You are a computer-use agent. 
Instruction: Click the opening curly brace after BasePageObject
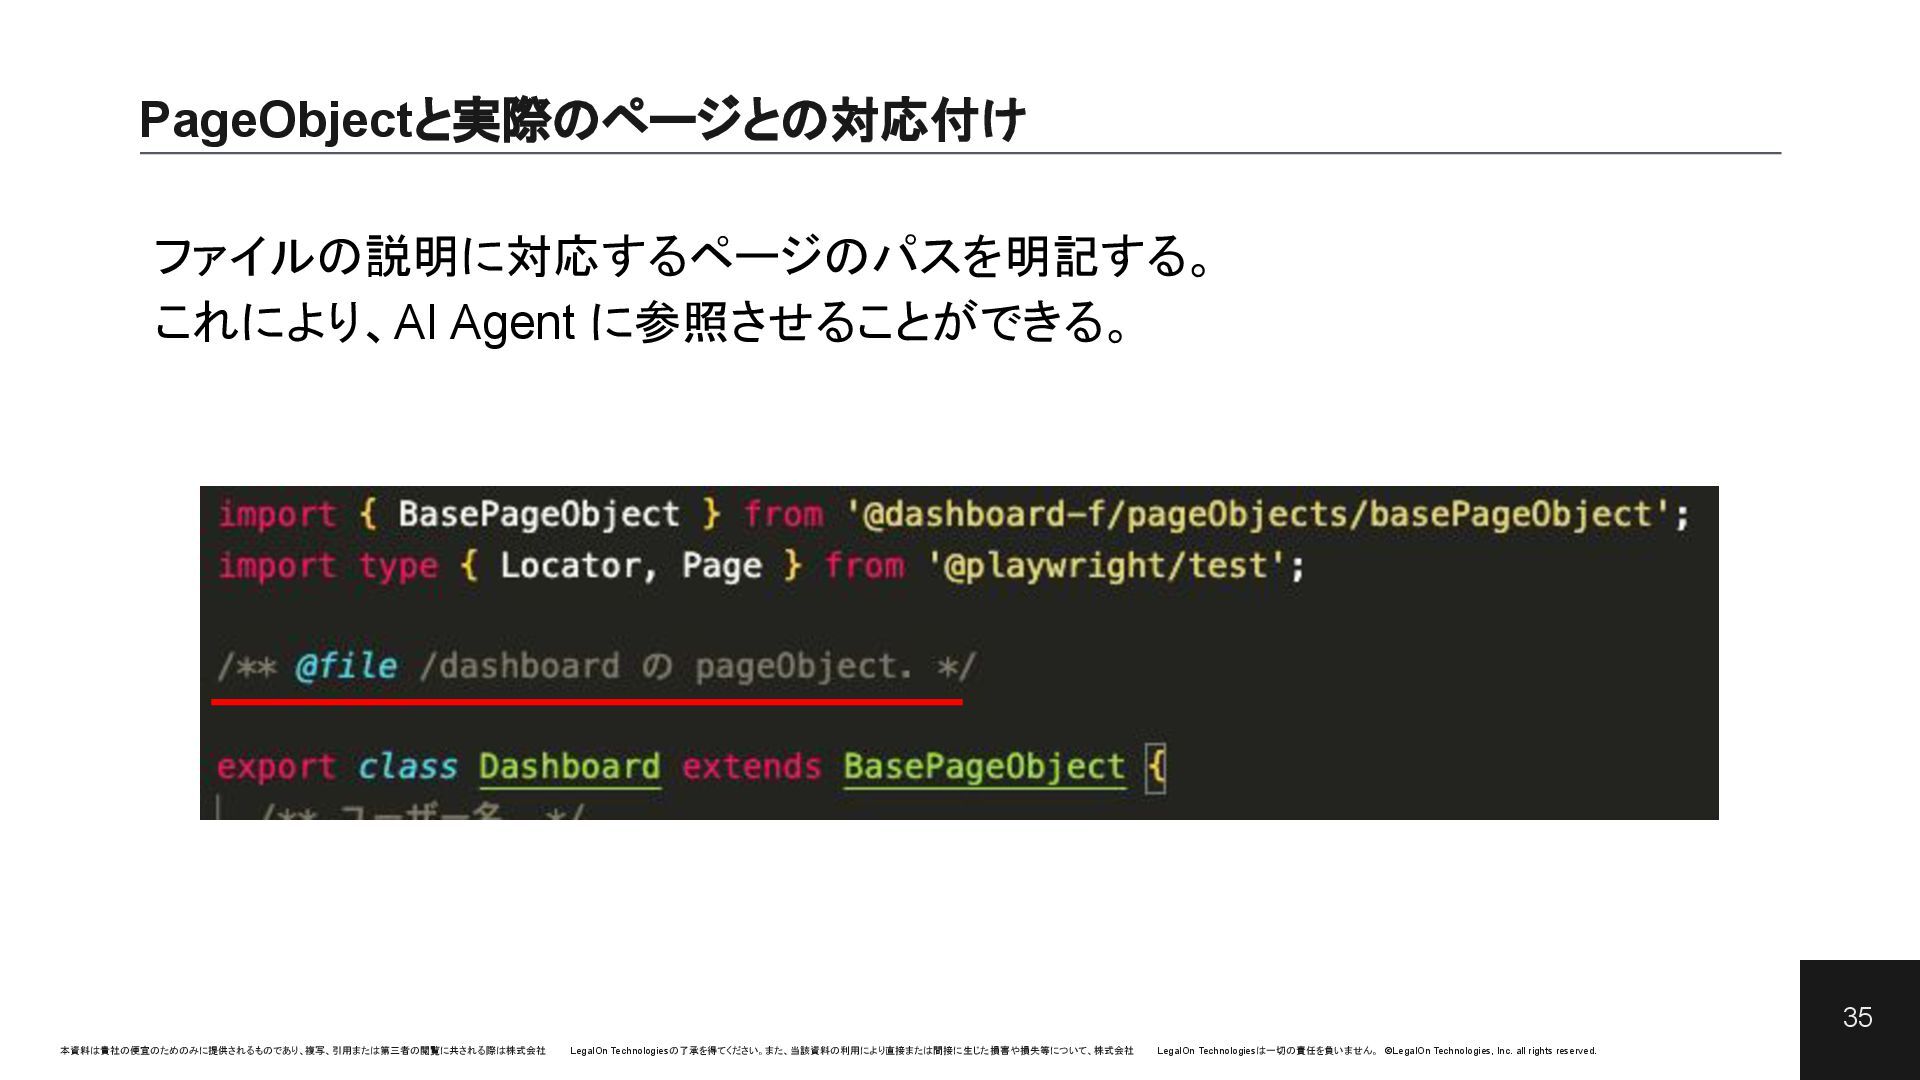point(1155,767)
